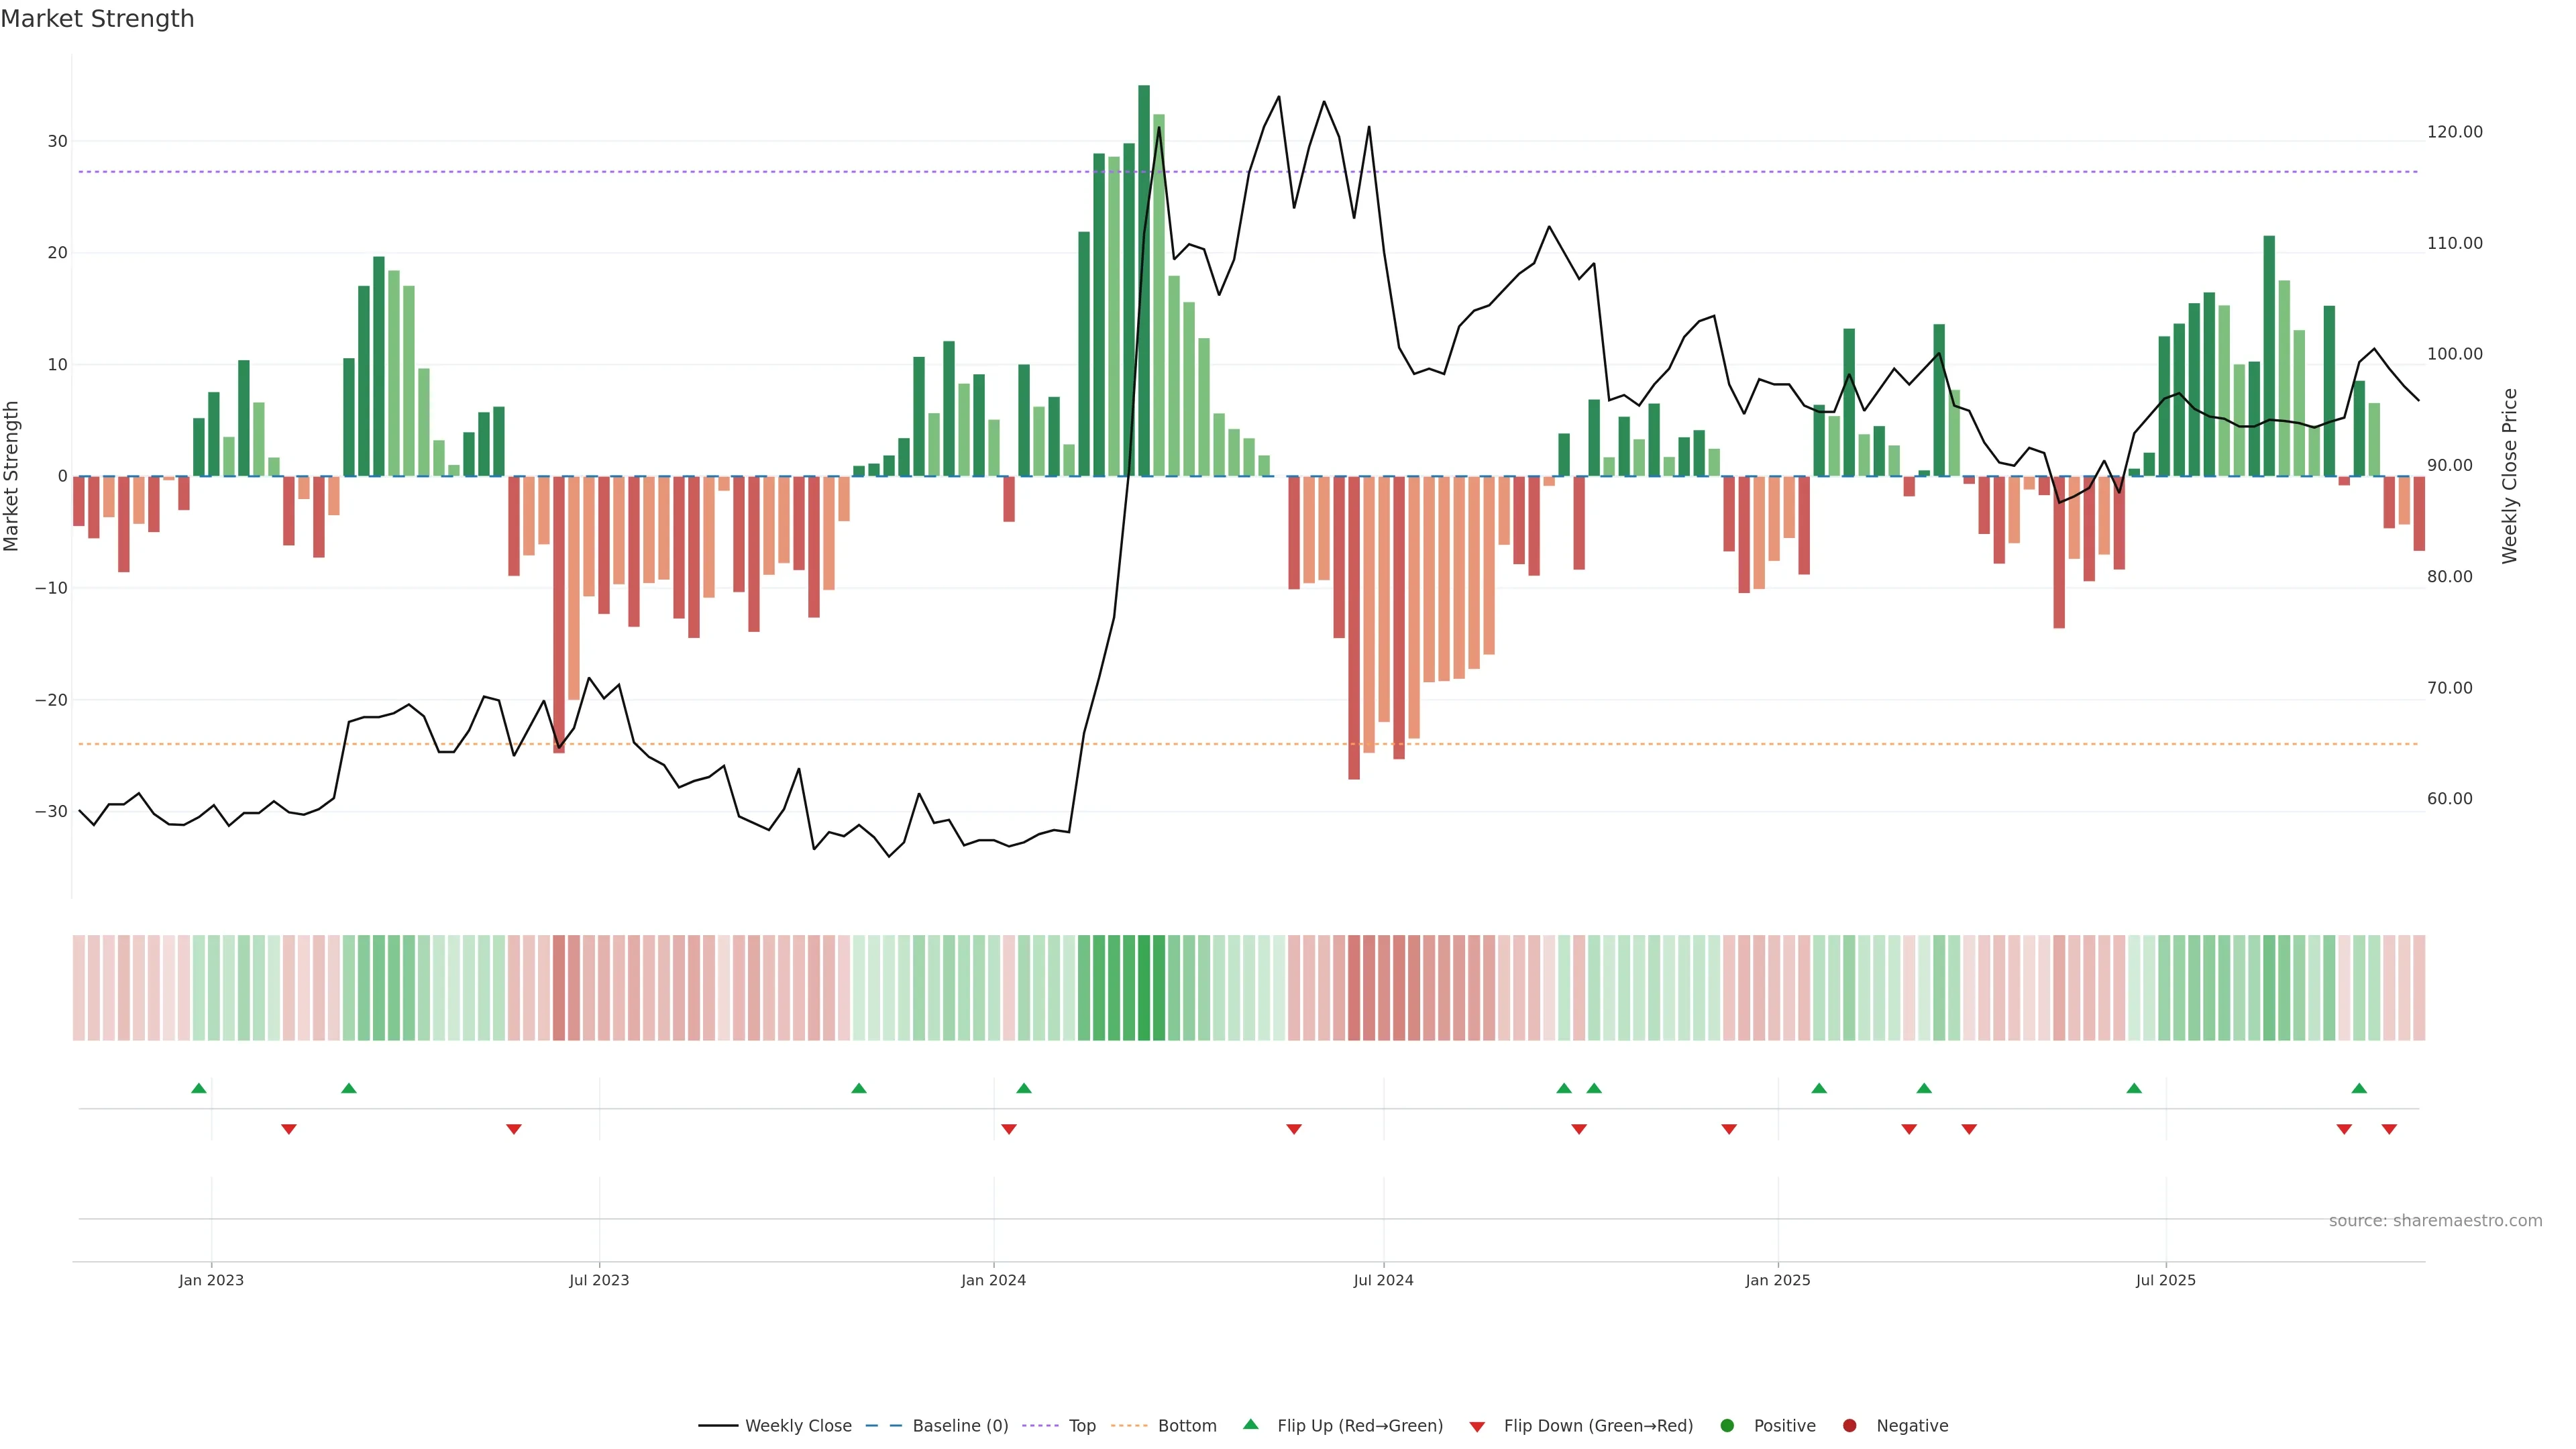Viewport: 2576px width, 1449px height.
Task: Click the red flip-down marker before Jul 2024
Action: click(1294, 1129)
